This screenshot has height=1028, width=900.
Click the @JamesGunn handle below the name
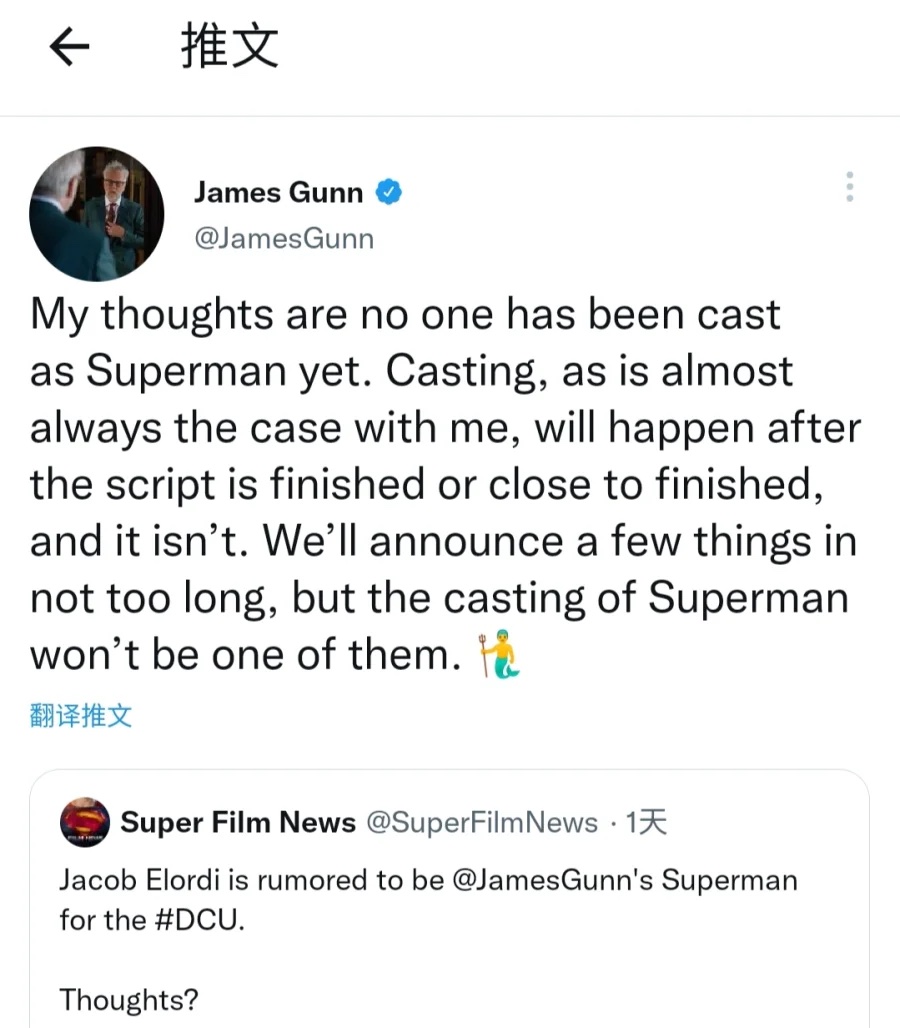(x=284, y=239)
